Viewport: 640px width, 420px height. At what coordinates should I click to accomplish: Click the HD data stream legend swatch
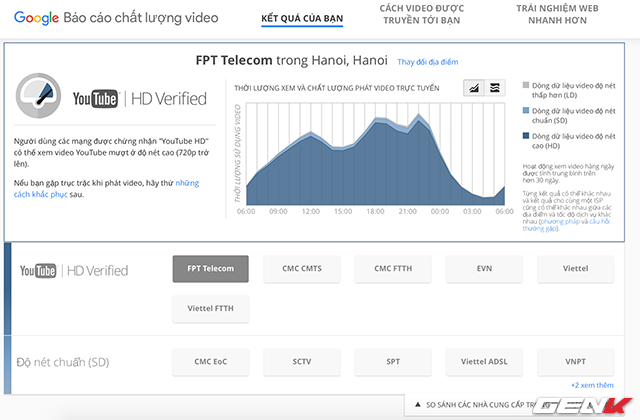click(526, 136)
